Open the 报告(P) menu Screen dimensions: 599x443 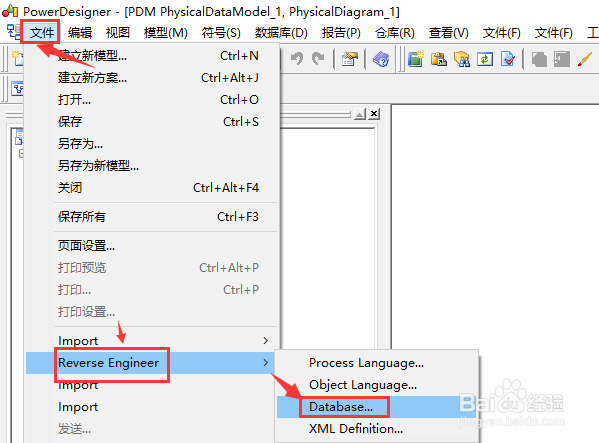(341, 33)
